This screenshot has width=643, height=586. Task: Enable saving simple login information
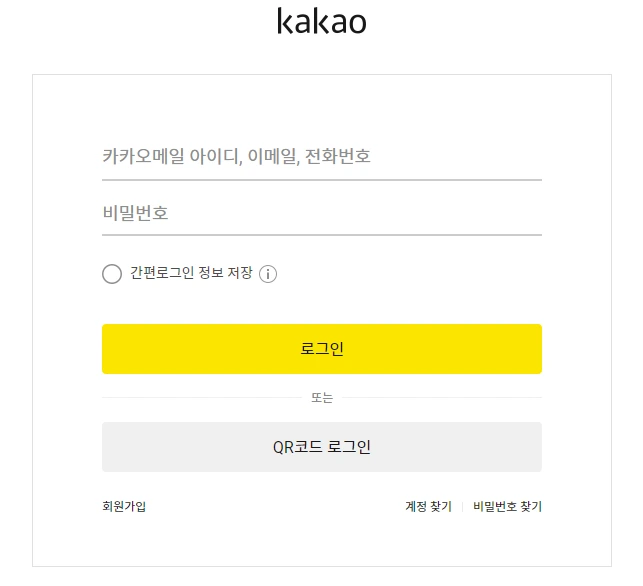pyautogui.click(x=112, y=274)
